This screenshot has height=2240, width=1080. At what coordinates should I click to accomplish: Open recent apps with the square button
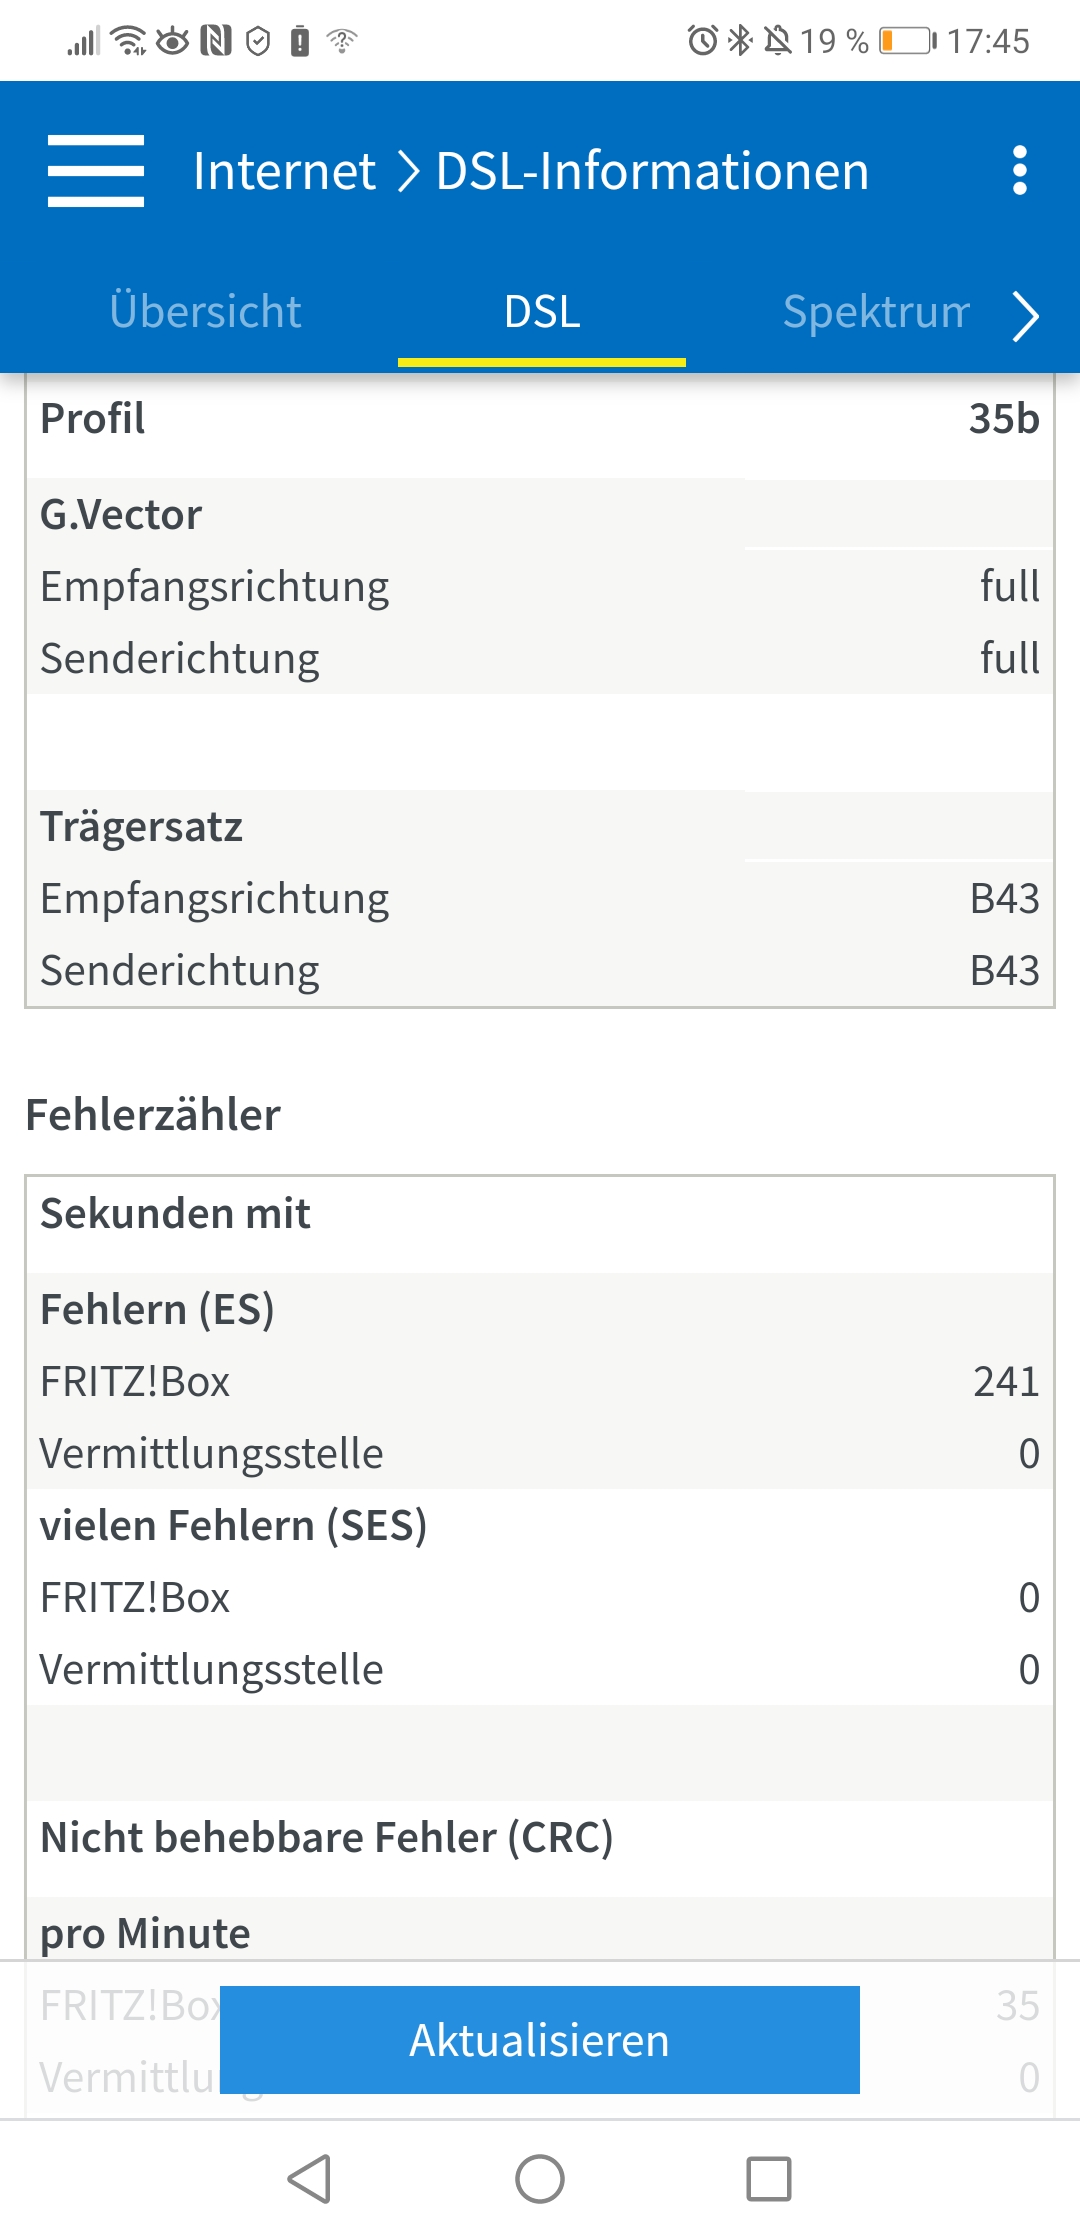769,2179
